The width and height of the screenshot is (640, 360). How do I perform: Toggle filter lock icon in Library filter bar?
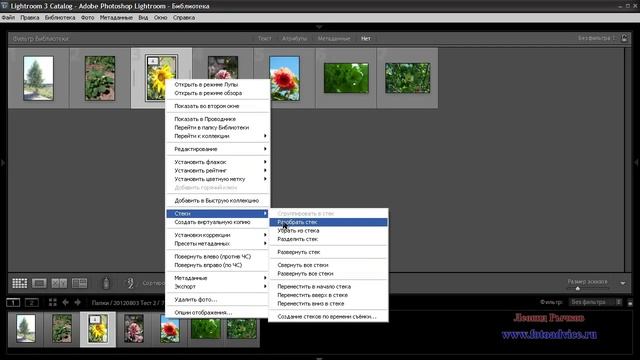(624, 38)
